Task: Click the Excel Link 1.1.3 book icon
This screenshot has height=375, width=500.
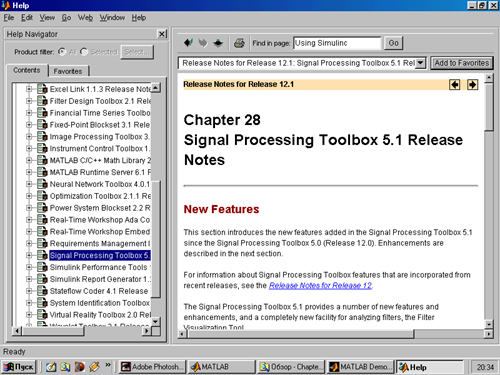Action: 42,89
